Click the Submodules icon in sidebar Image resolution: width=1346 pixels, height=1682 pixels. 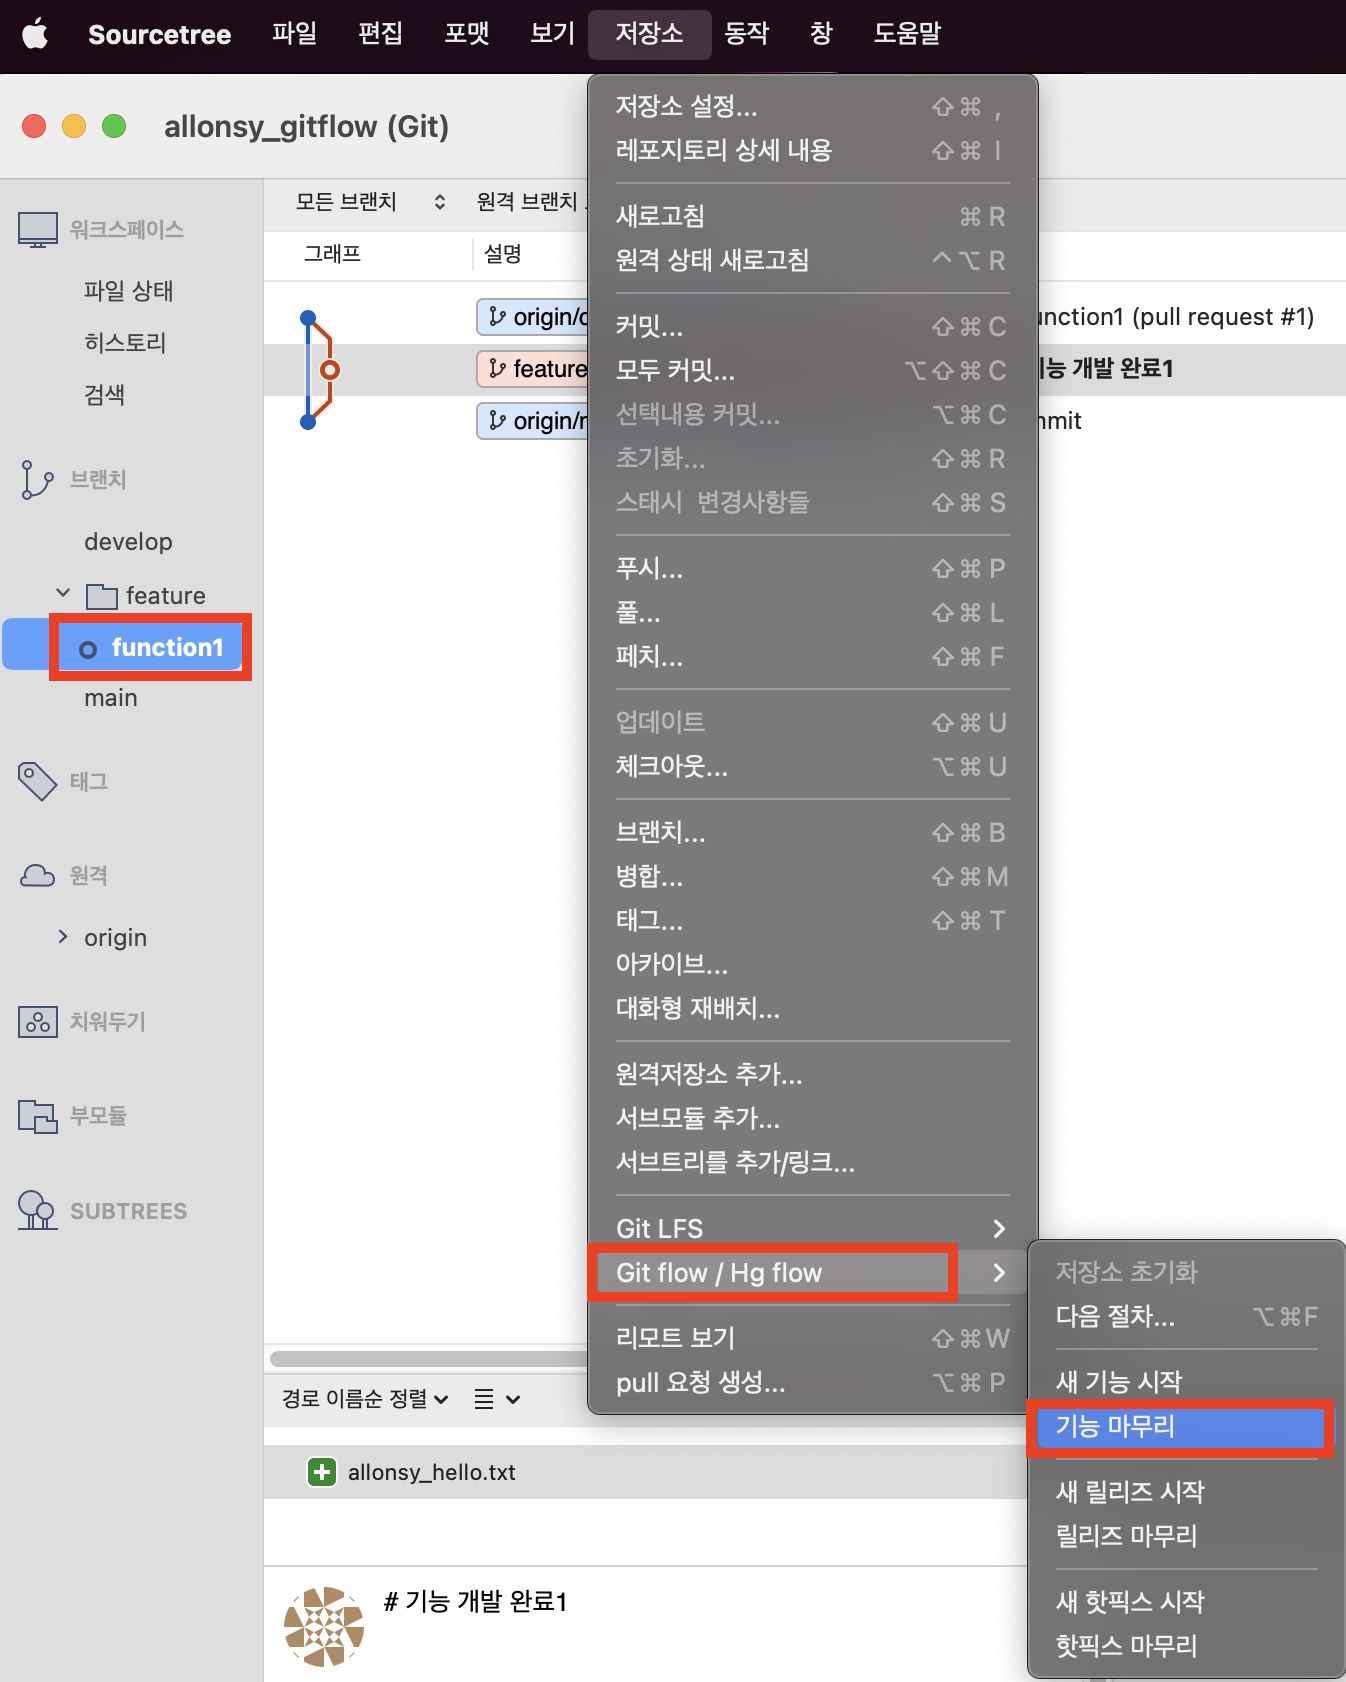(x=38, y=1116)
